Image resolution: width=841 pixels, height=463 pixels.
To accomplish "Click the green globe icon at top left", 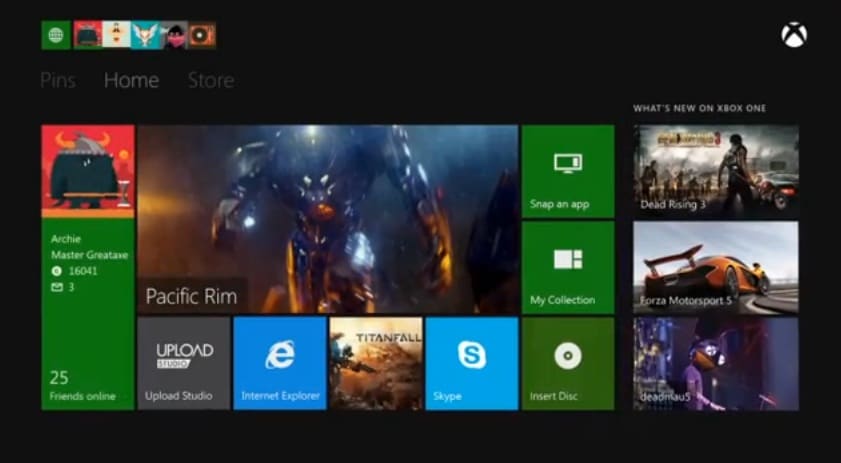I will (56, 35).
